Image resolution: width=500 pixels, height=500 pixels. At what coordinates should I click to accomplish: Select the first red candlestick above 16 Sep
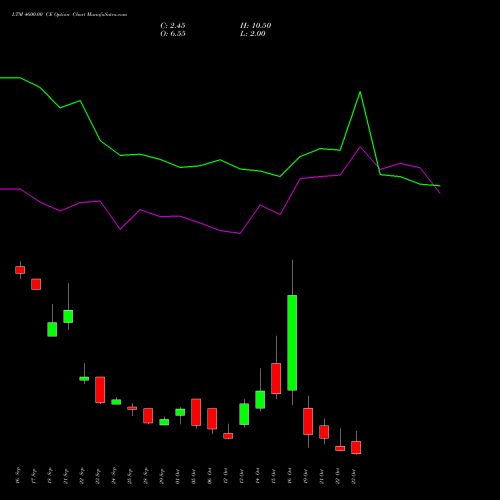click(x=20, y=270)
